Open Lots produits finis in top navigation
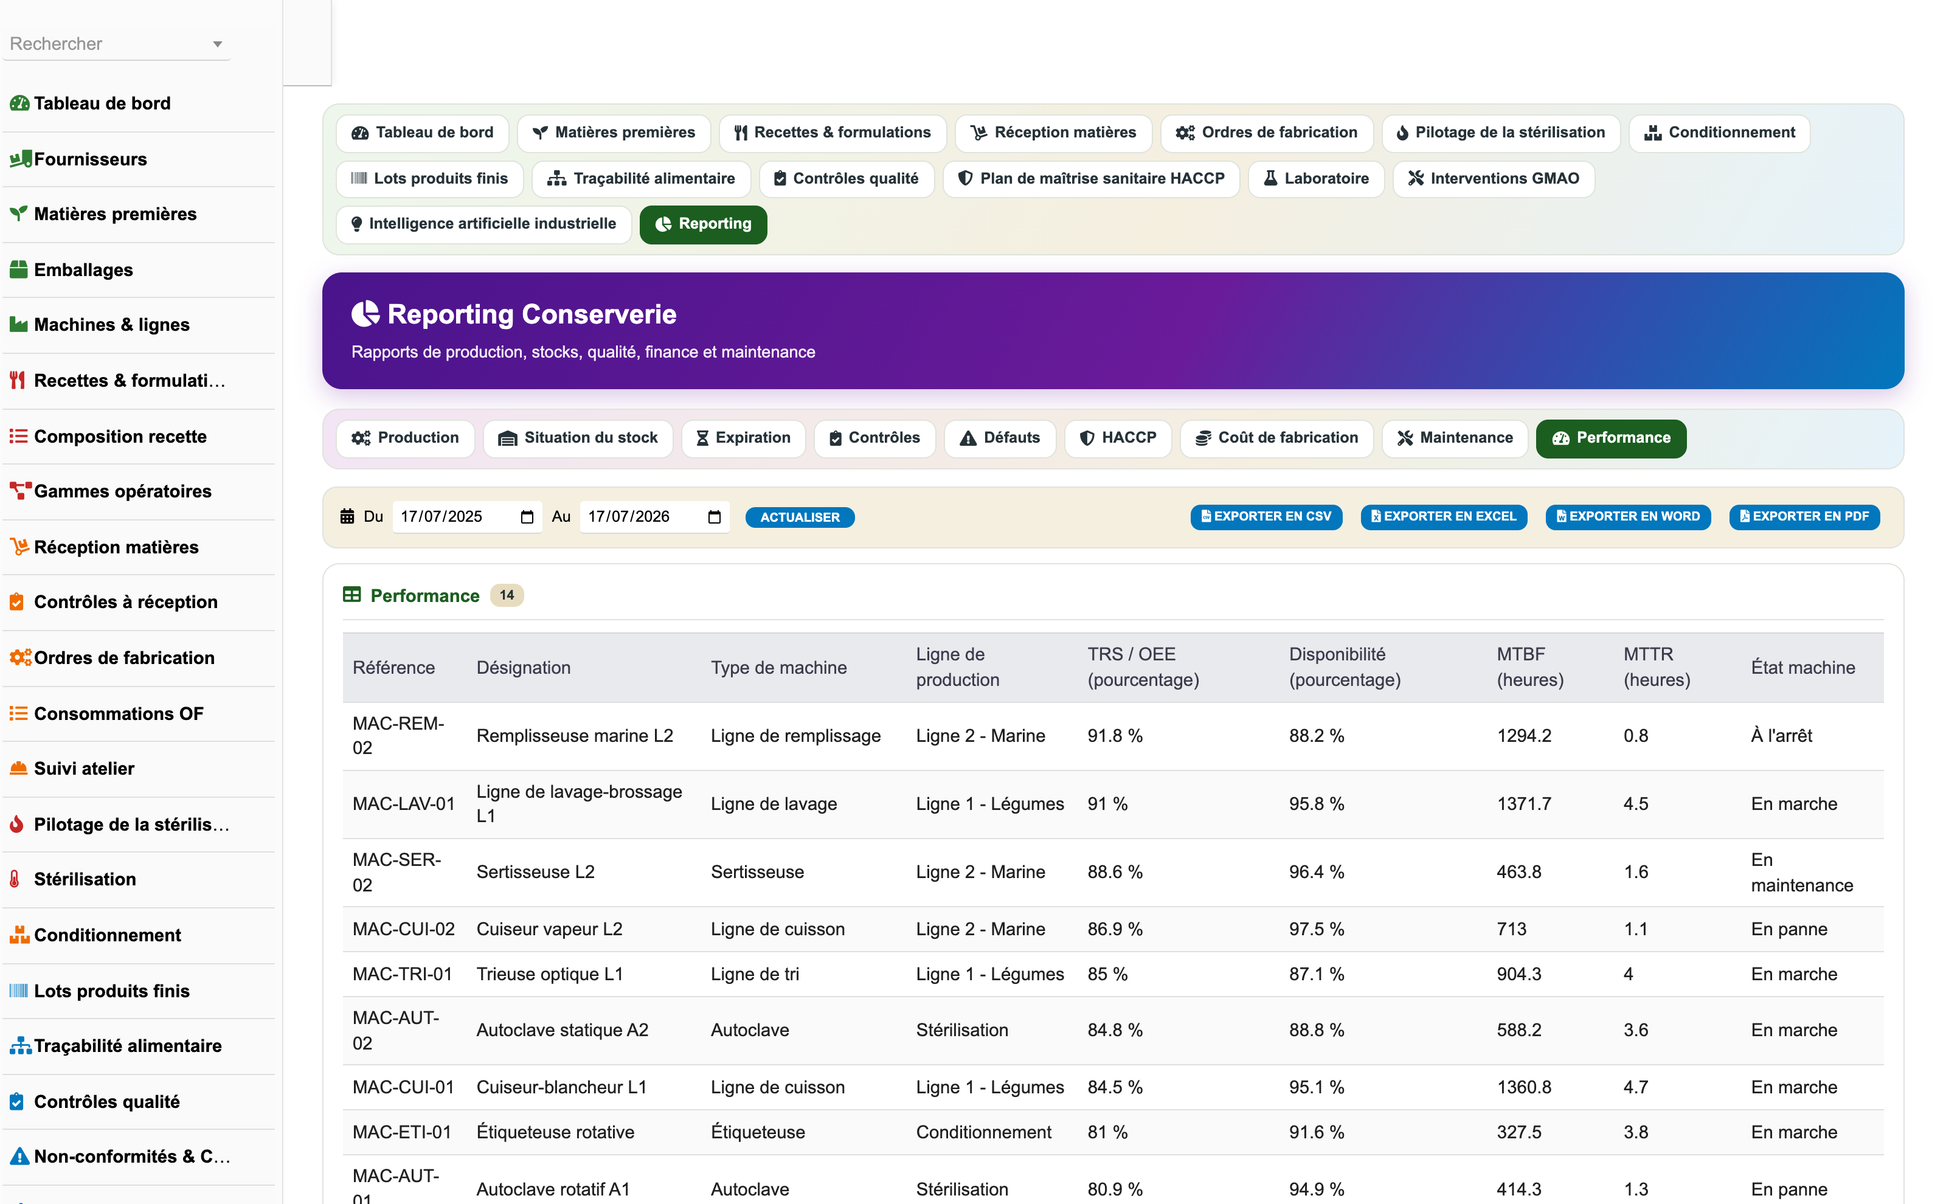This screenshot has width=1946, height=1204. (x=430, y=179)
